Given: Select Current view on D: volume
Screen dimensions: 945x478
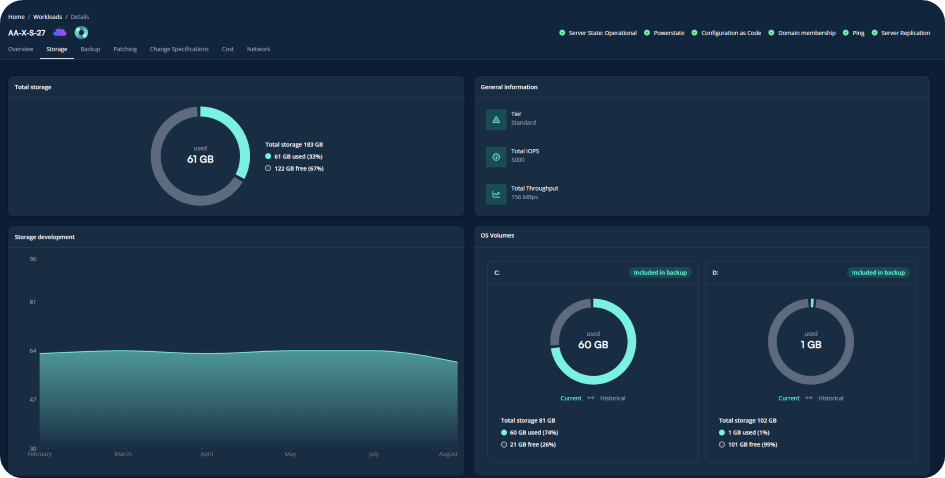Looking at the screenshot, I should click(x=788, y=398).
